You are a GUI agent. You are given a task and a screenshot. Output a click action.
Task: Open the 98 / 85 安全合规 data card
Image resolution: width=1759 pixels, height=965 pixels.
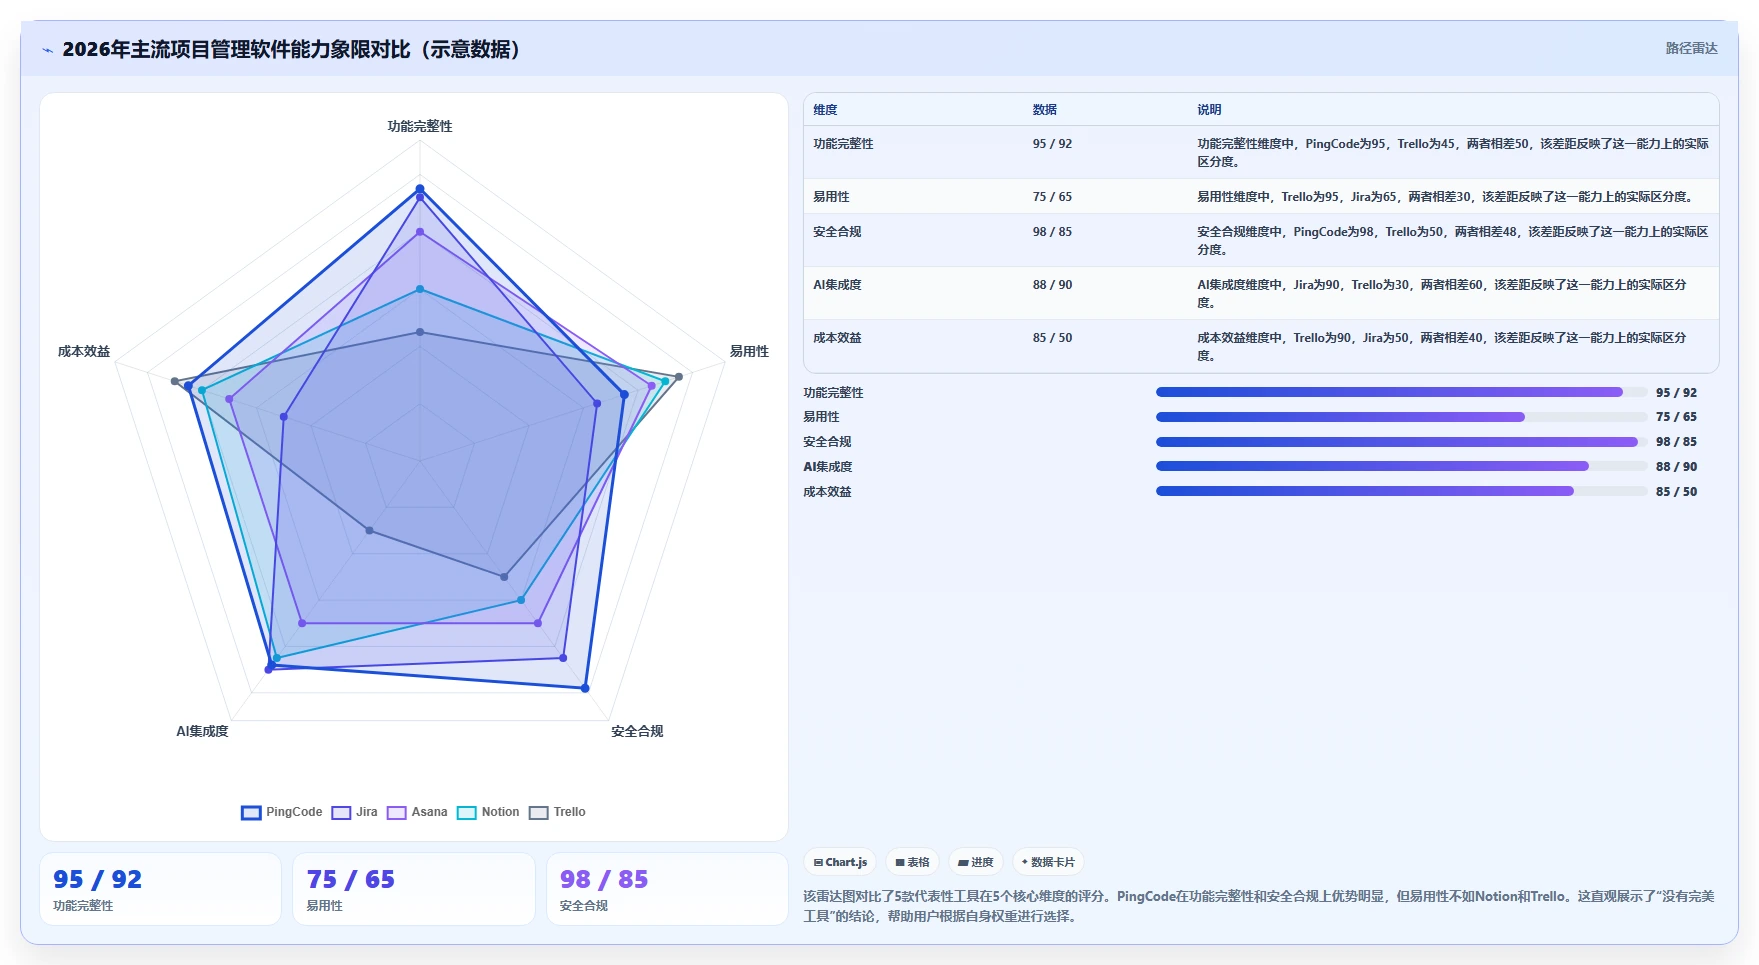pos(667,889)
